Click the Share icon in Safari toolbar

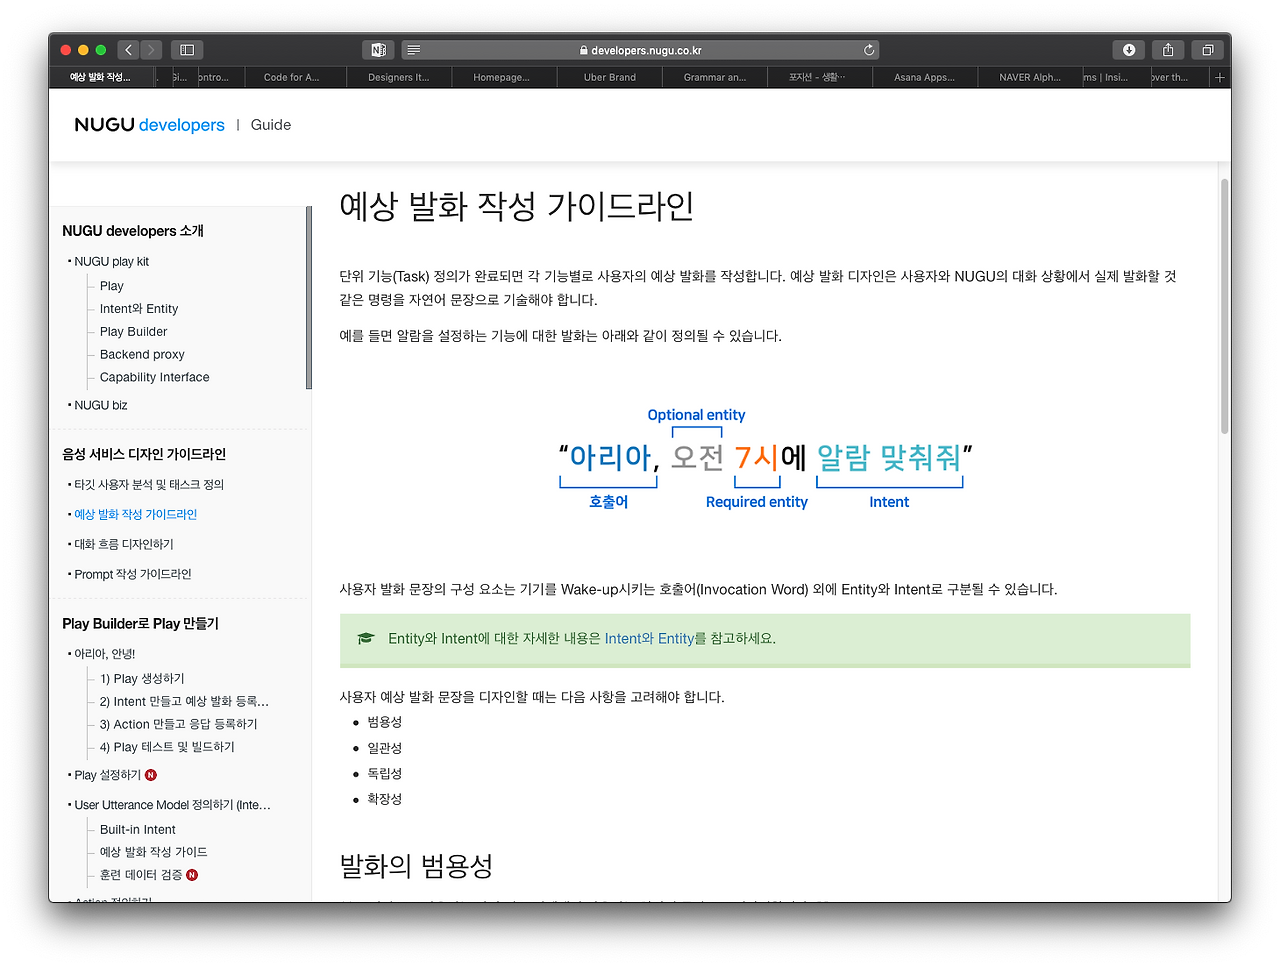(x=1168, y=49)
